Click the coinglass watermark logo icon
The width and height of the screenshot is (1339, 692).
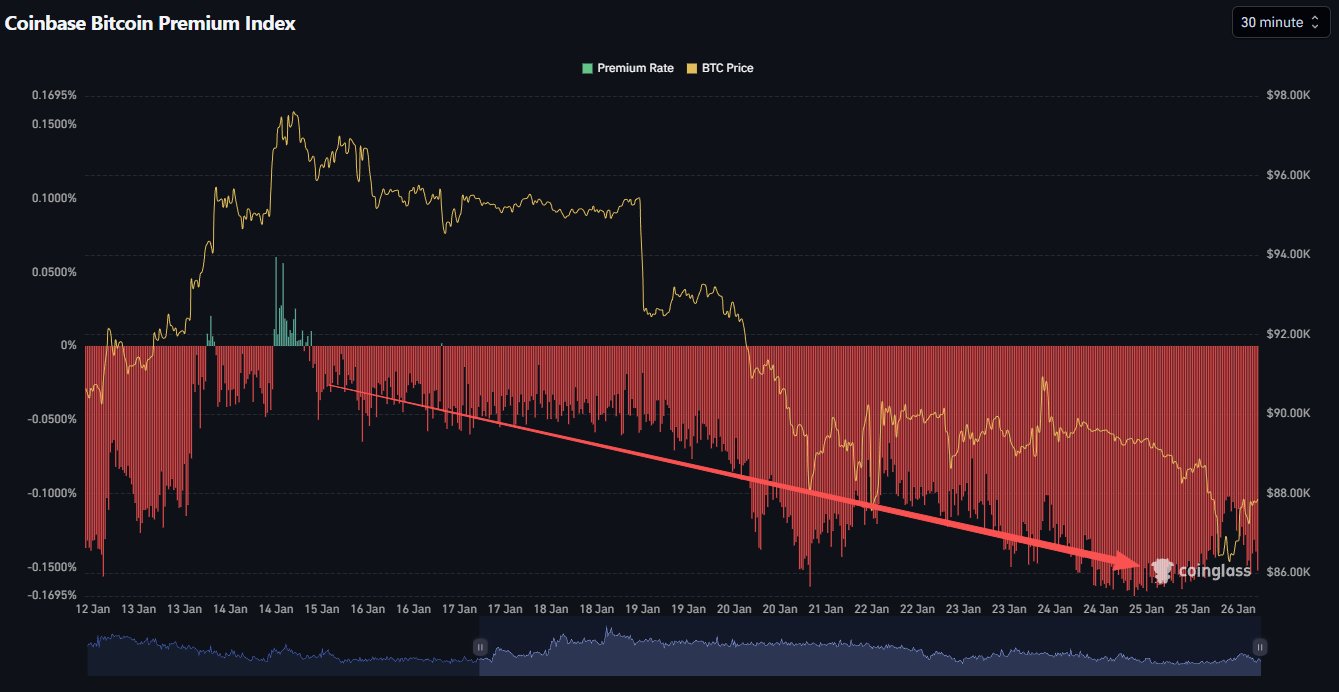(1161, 571)
